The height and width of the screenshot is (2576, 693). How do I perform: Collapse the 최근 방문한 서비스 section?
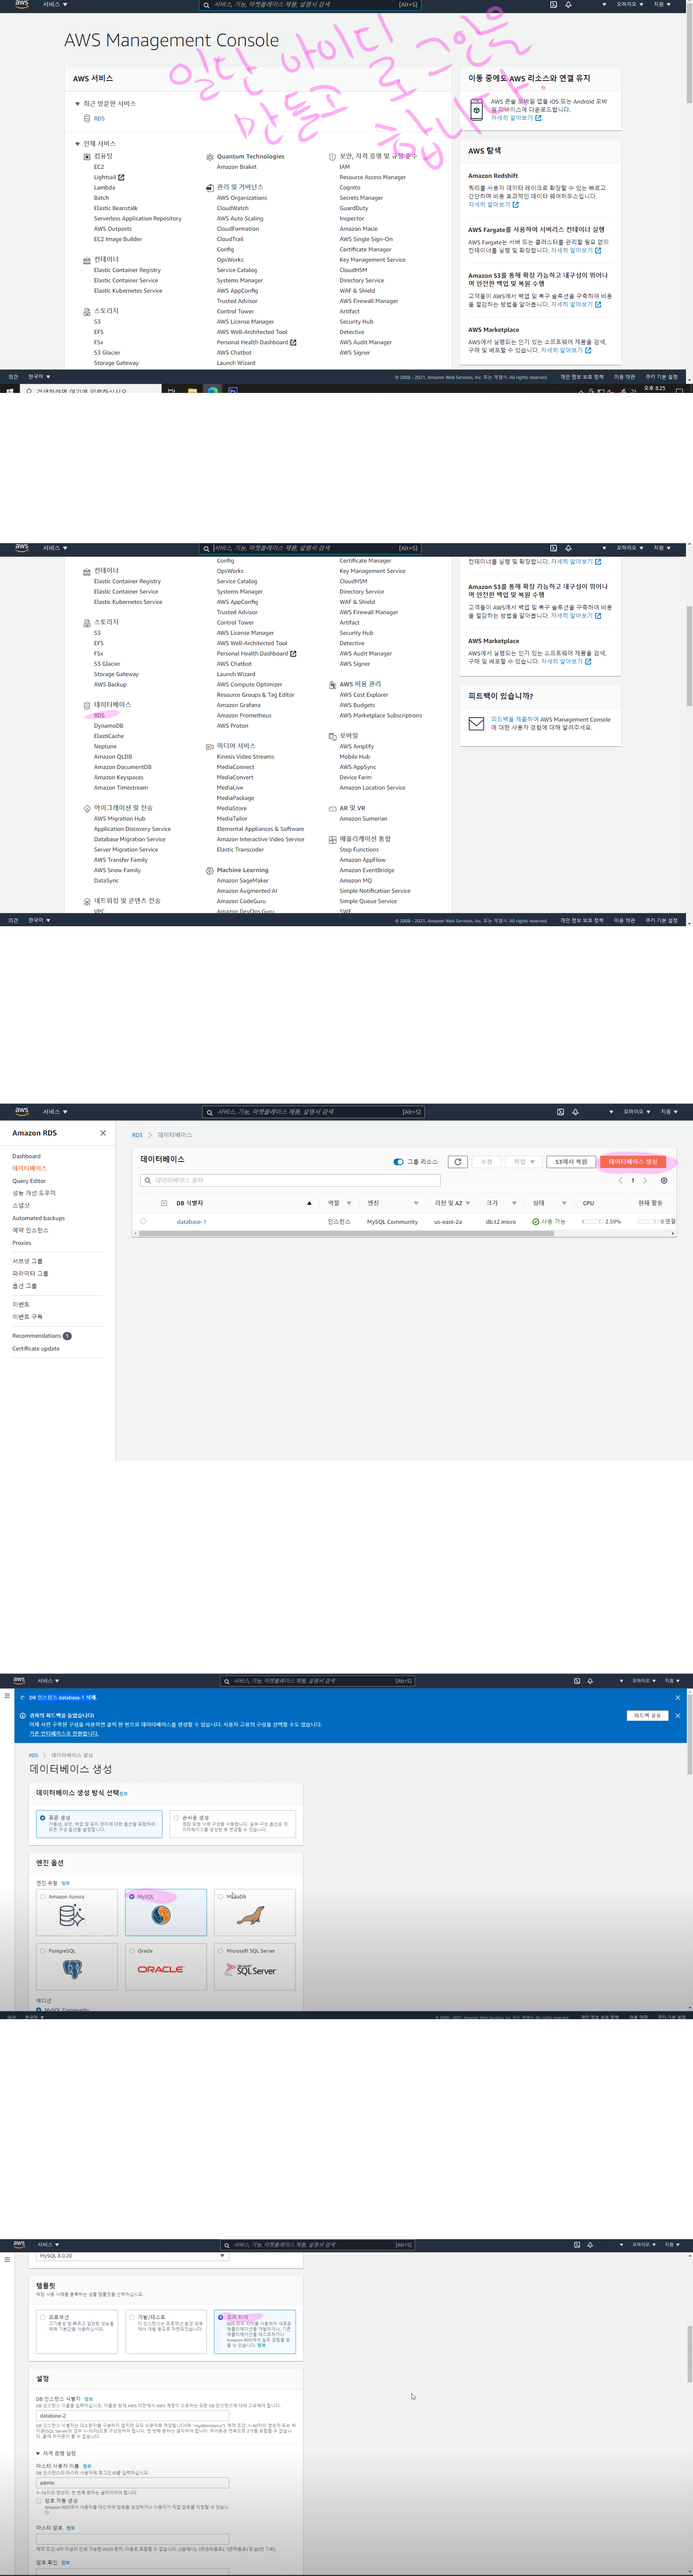77,104
